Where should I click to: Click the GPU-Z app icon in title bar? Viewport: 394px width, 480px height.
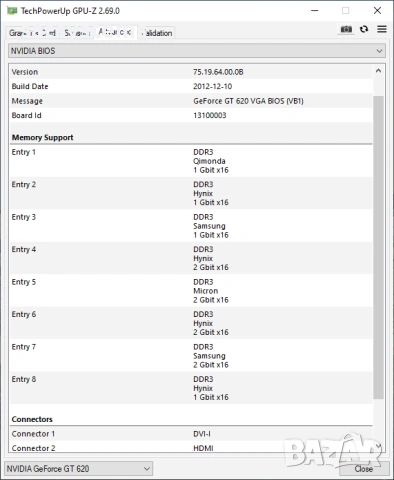[12, 11]
